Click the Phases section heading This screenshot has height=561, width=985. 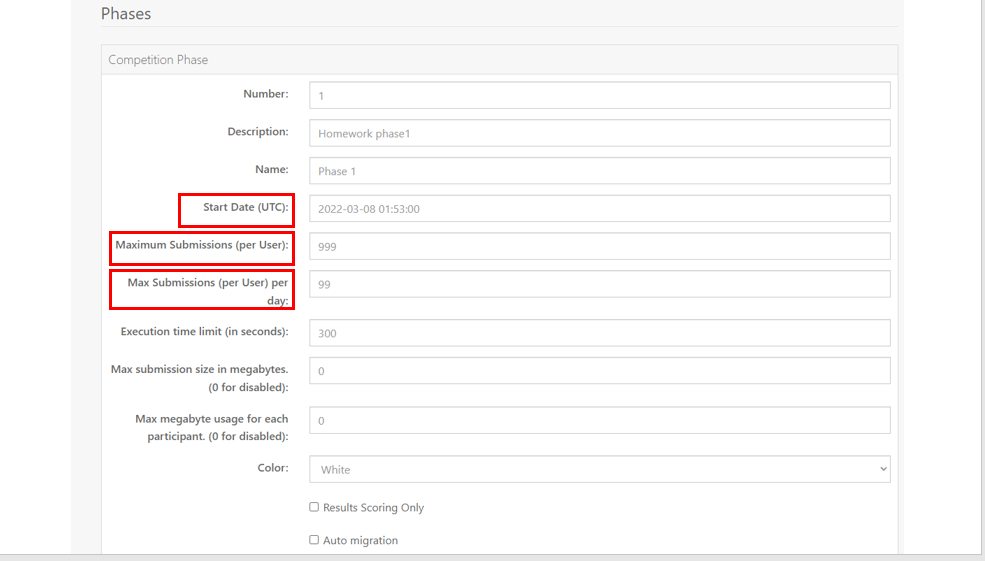click(126, 14)
